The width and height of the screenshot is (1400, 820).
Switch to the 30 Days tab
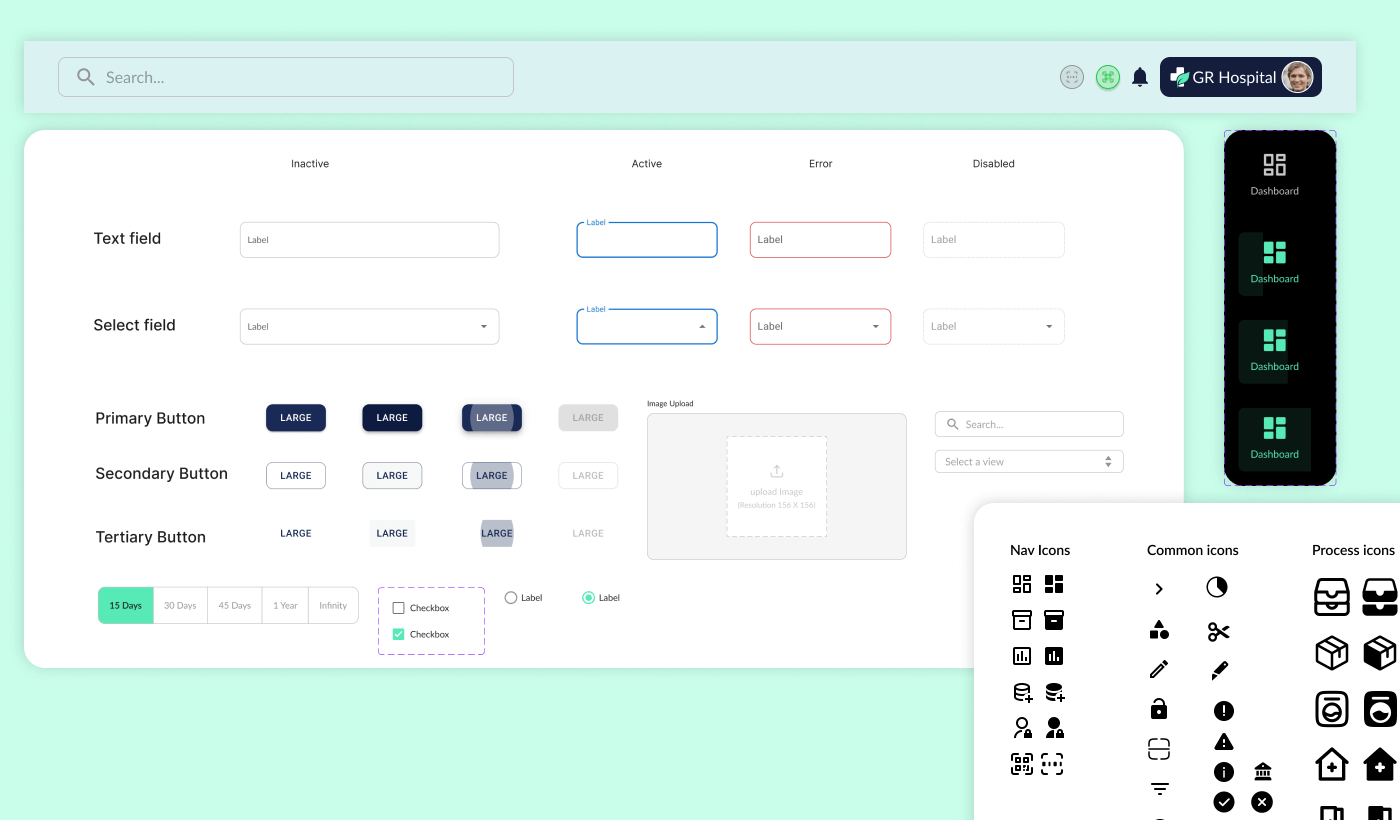coord(180,605)
